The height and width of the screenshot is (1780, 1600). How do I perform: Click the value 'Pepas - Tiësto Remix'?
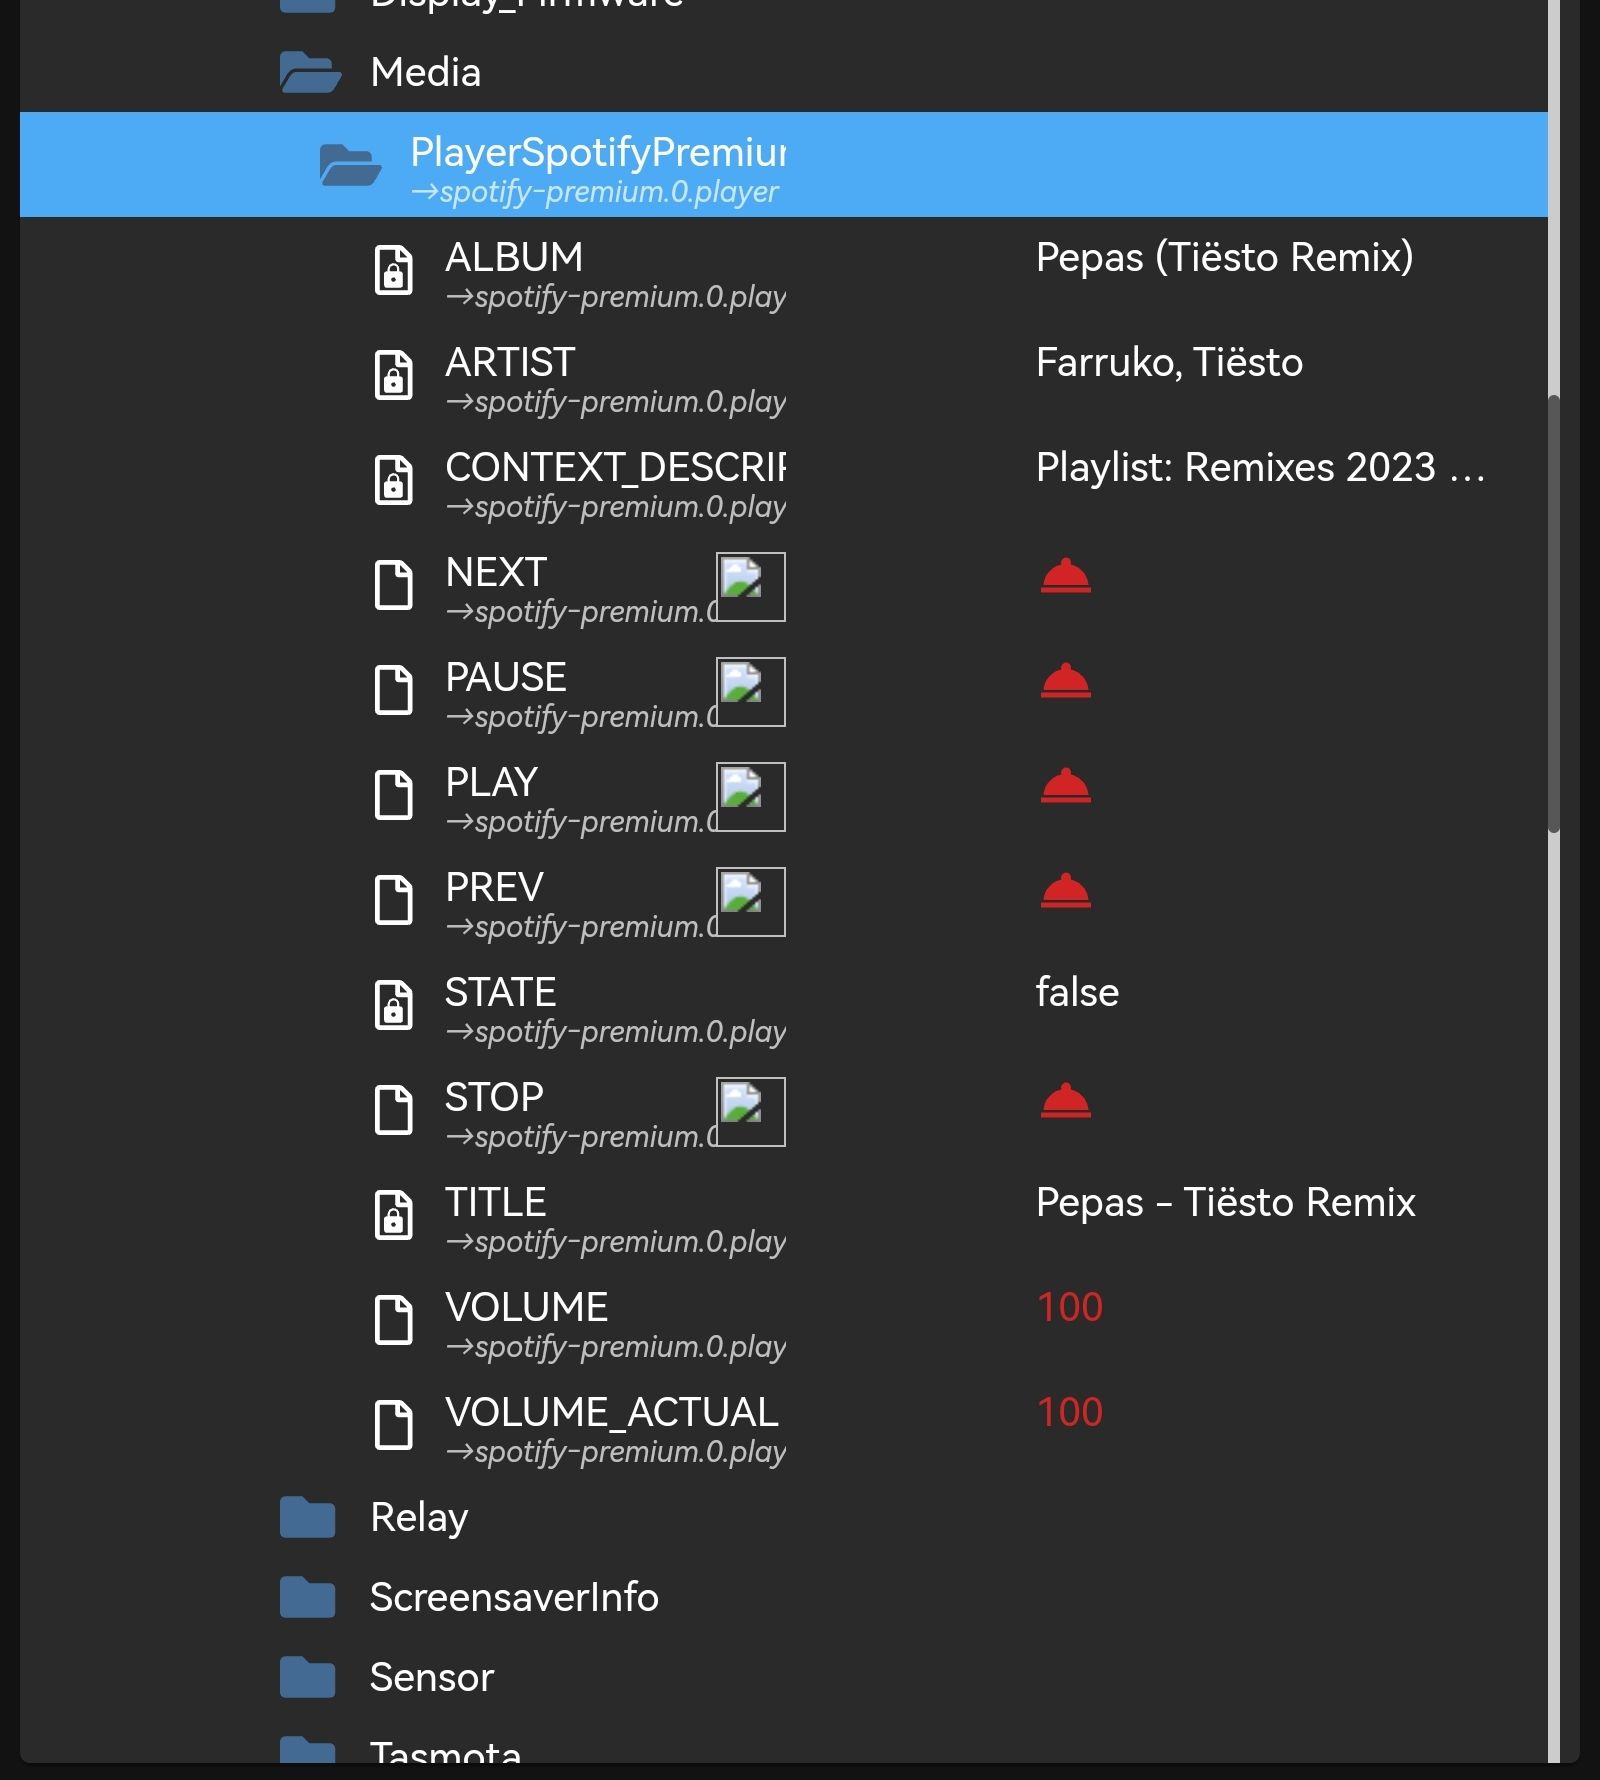click(1225, 1202)
